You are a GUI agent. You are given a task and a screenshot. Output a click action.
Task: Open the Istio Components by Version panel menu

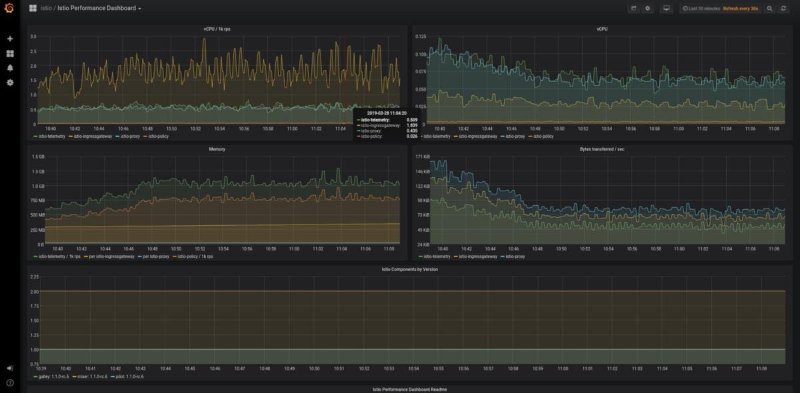pos(410,269)
